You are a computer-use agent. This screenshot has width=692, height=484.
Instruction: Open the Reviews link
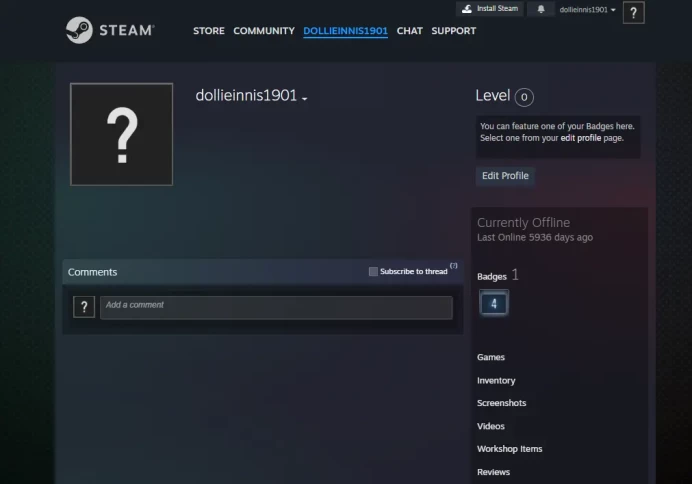click(493, 472)
